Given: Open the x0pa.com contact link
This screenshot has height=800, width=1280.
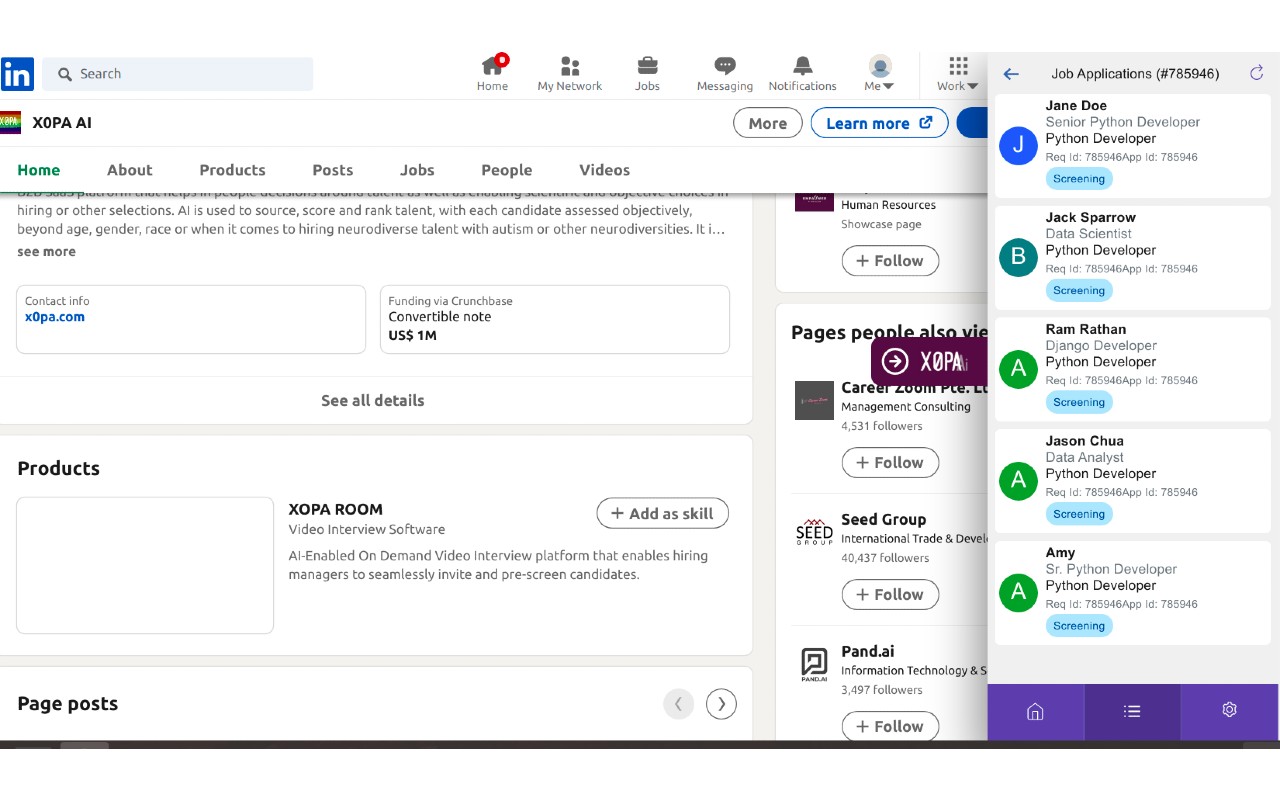Looking at the screenshot, I should (55, 317).
